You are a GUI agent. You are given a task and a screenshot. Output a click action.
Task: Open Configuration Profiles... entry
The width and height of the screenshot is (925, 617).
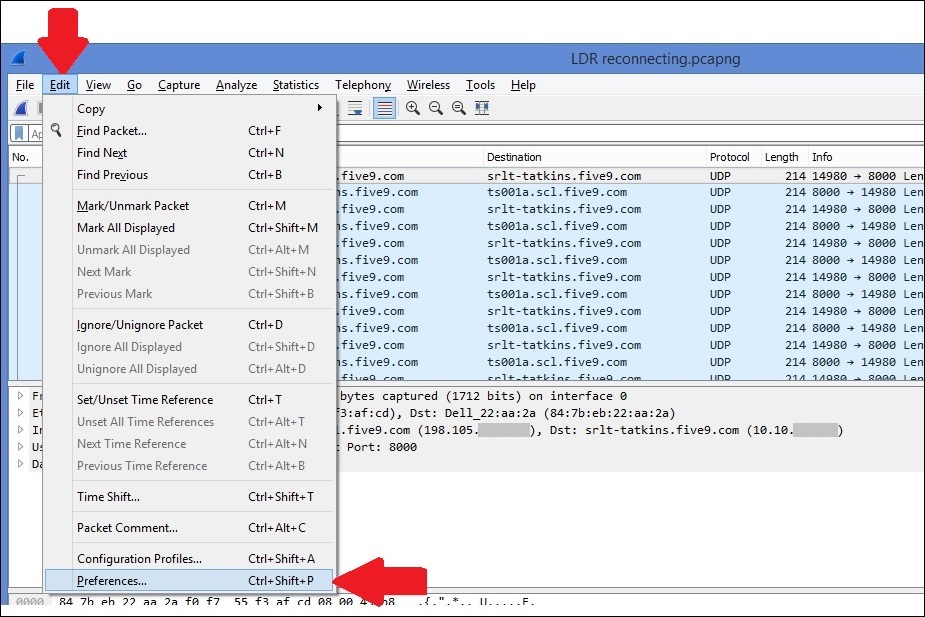point(189,559)
